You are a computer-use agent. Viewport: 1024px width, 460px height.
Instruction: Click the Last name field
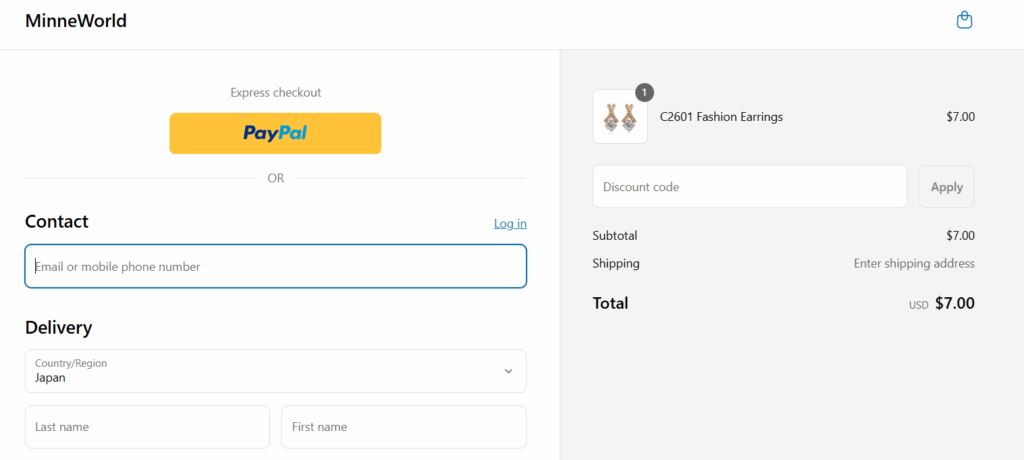pos(147,427)
